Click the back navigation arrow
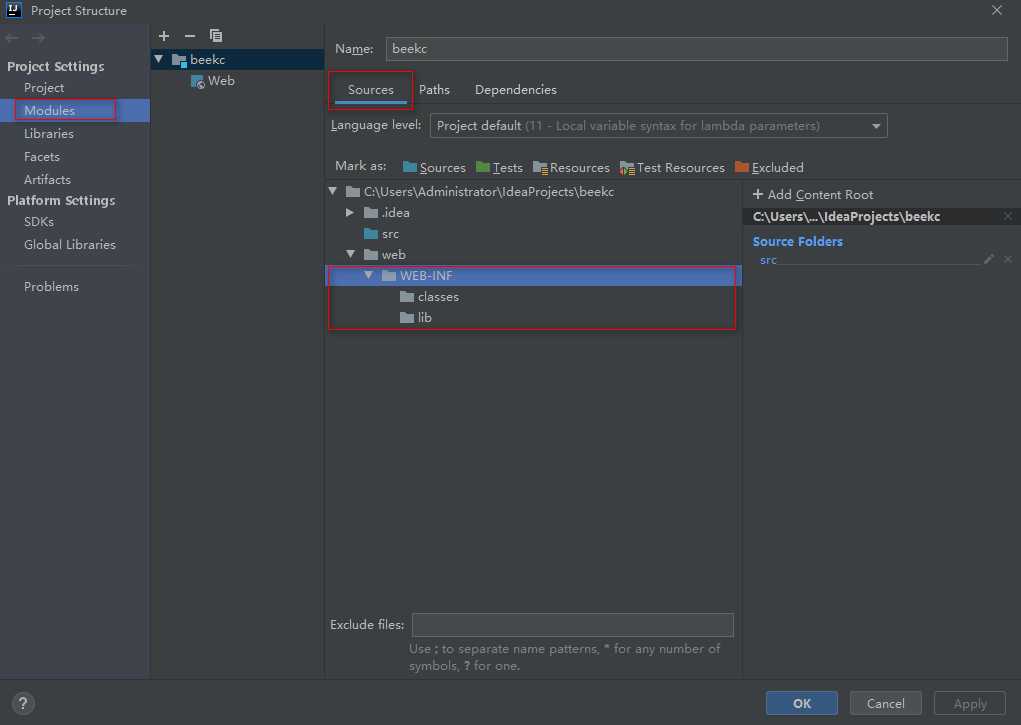This screenshot has height=725, width=1021. click(12, 38)
